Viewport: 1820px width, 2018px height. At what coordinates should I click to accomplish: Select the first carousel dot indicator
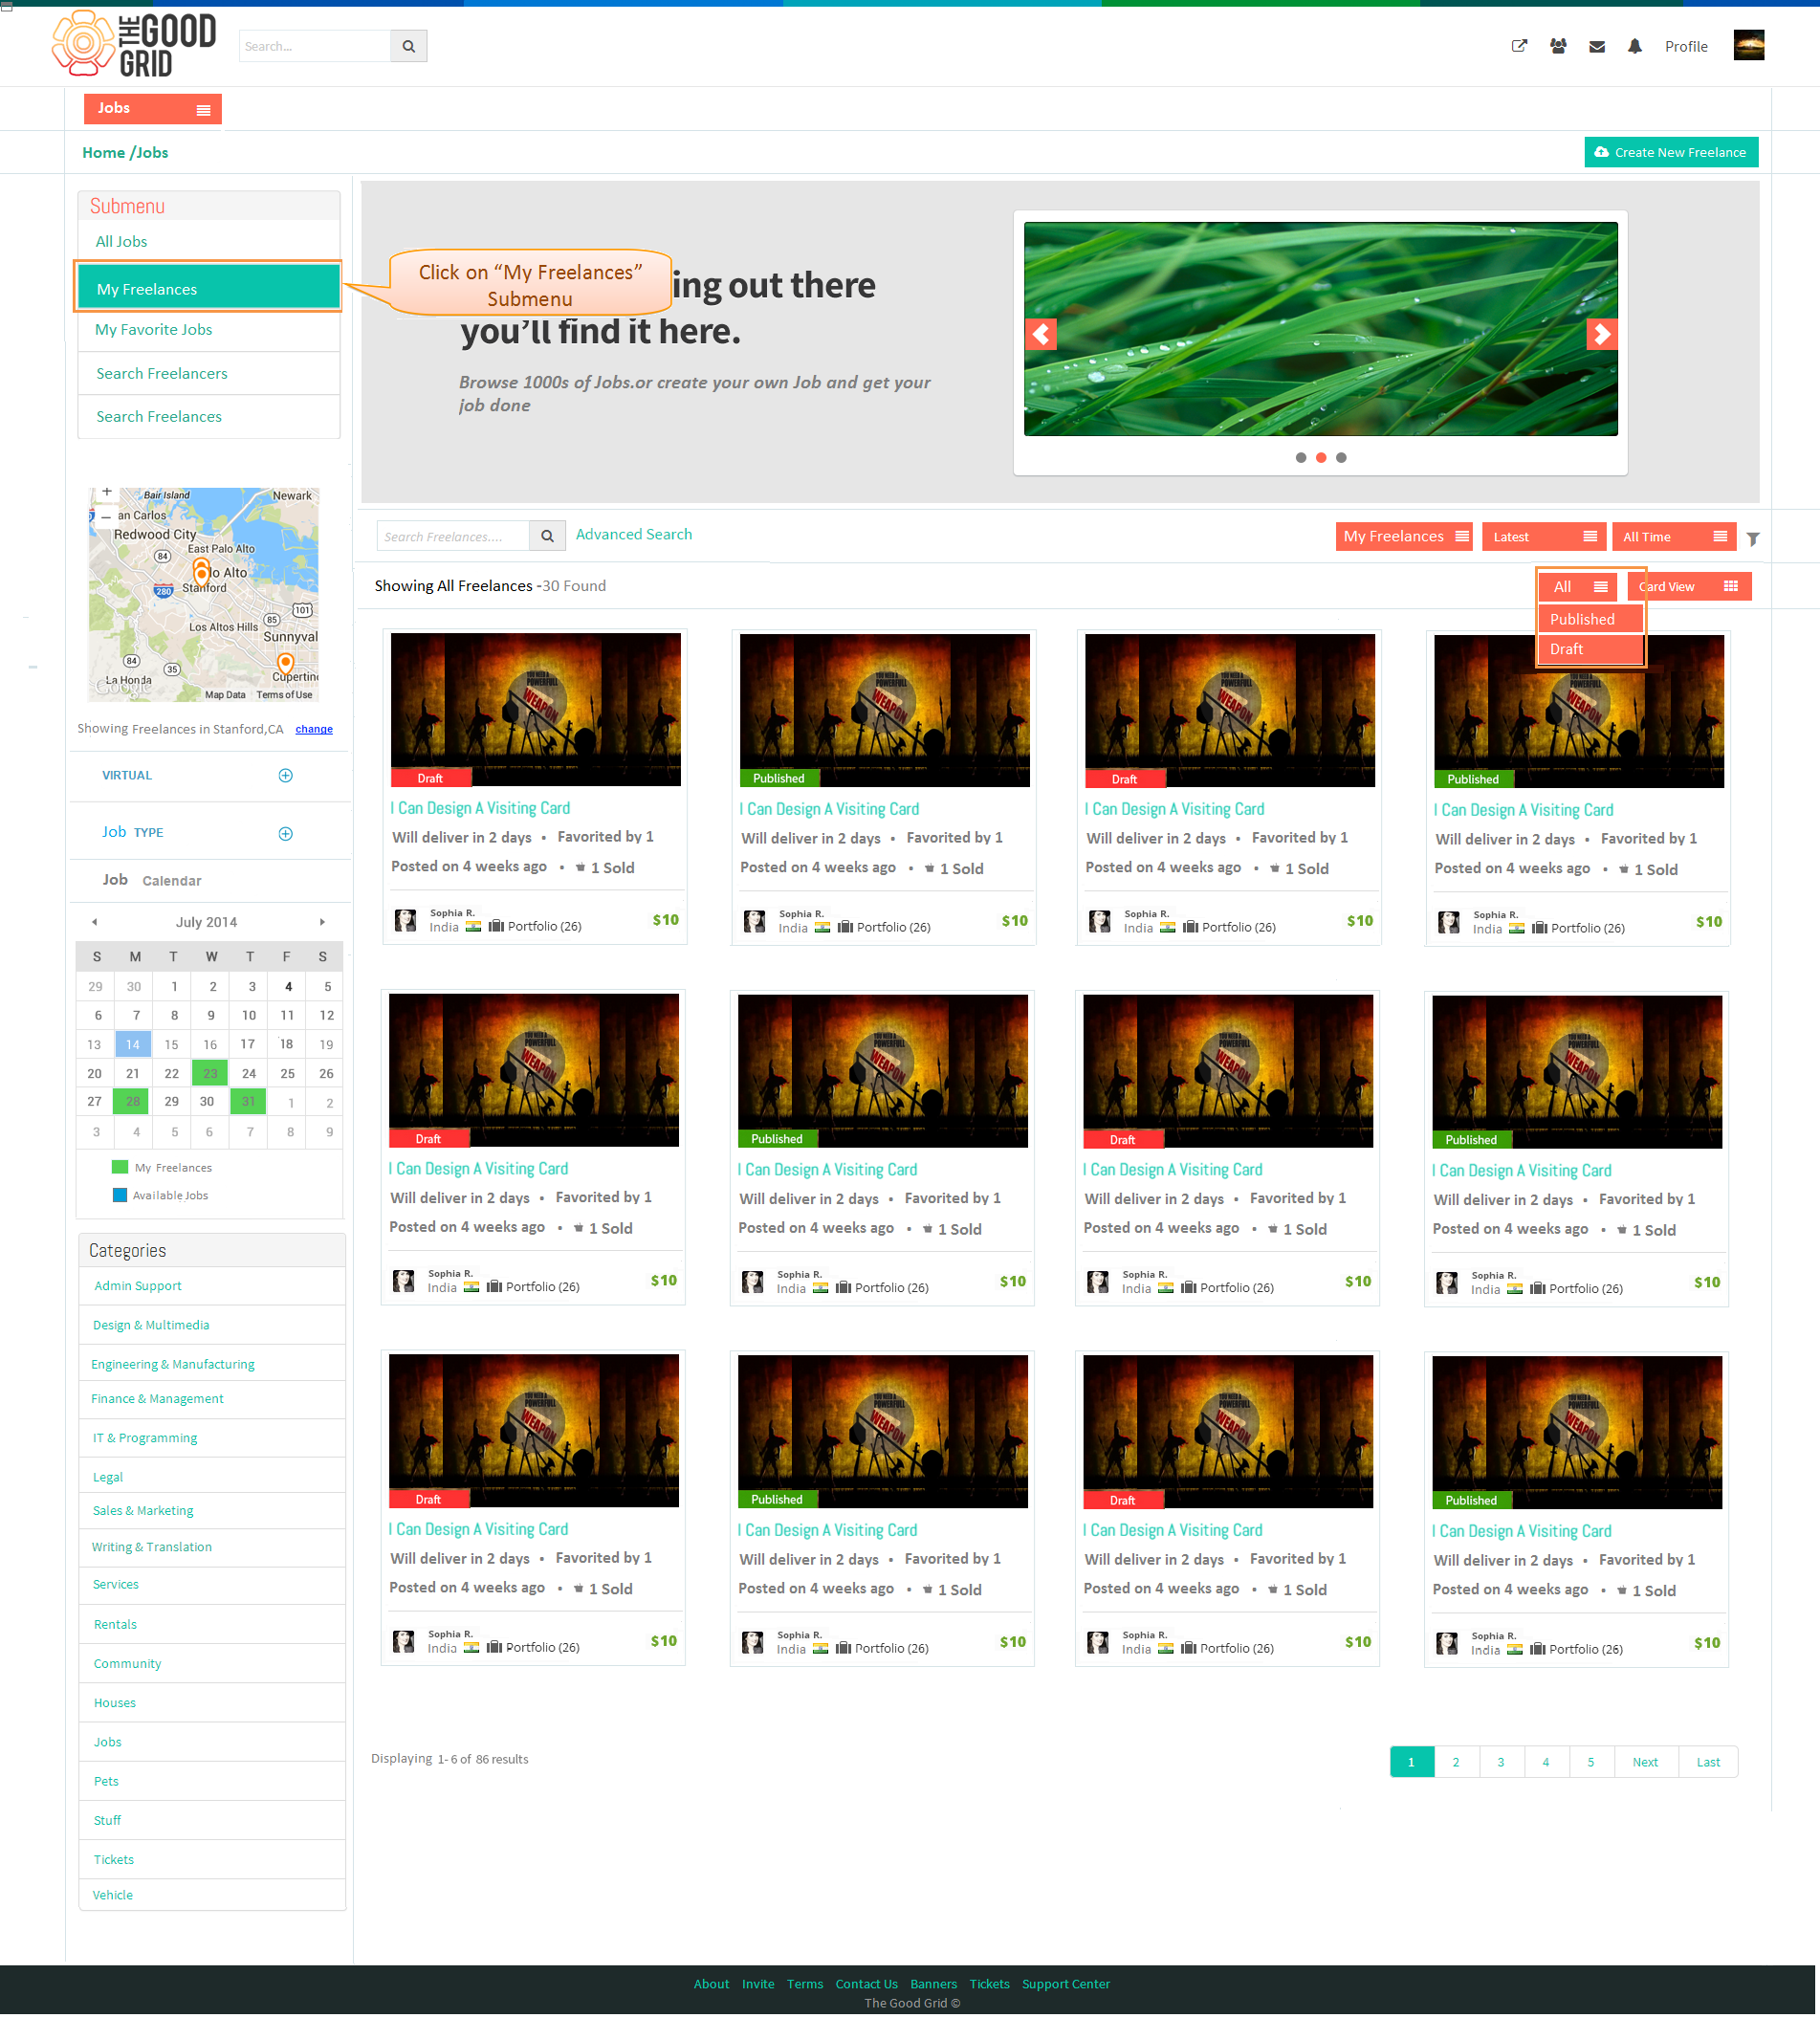tap(1301, 458)
